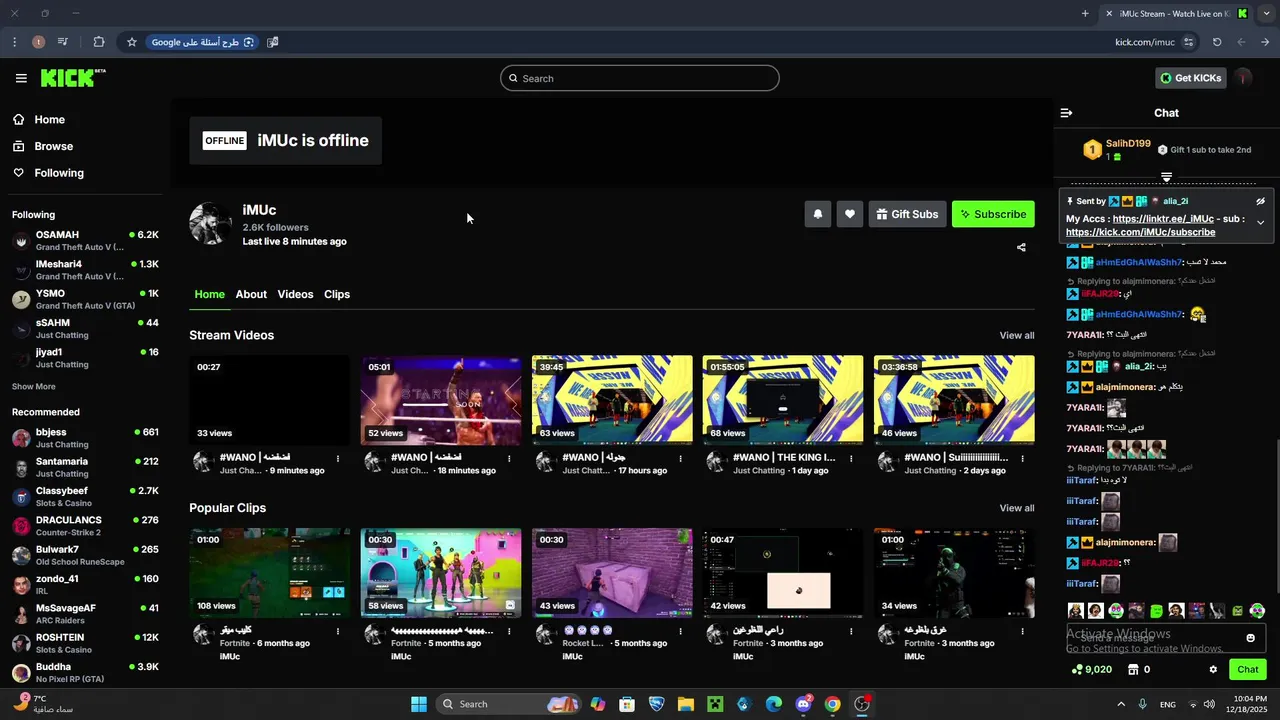The width and height of the screenshot is (1280, 720).
Task: Open options for the 2 days ago video
Action: [x=1022, y=459]
